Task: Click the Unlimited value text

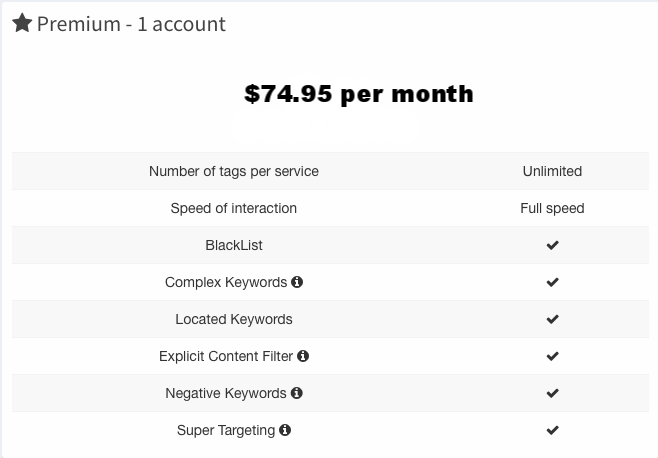Action: pos(552,171)
